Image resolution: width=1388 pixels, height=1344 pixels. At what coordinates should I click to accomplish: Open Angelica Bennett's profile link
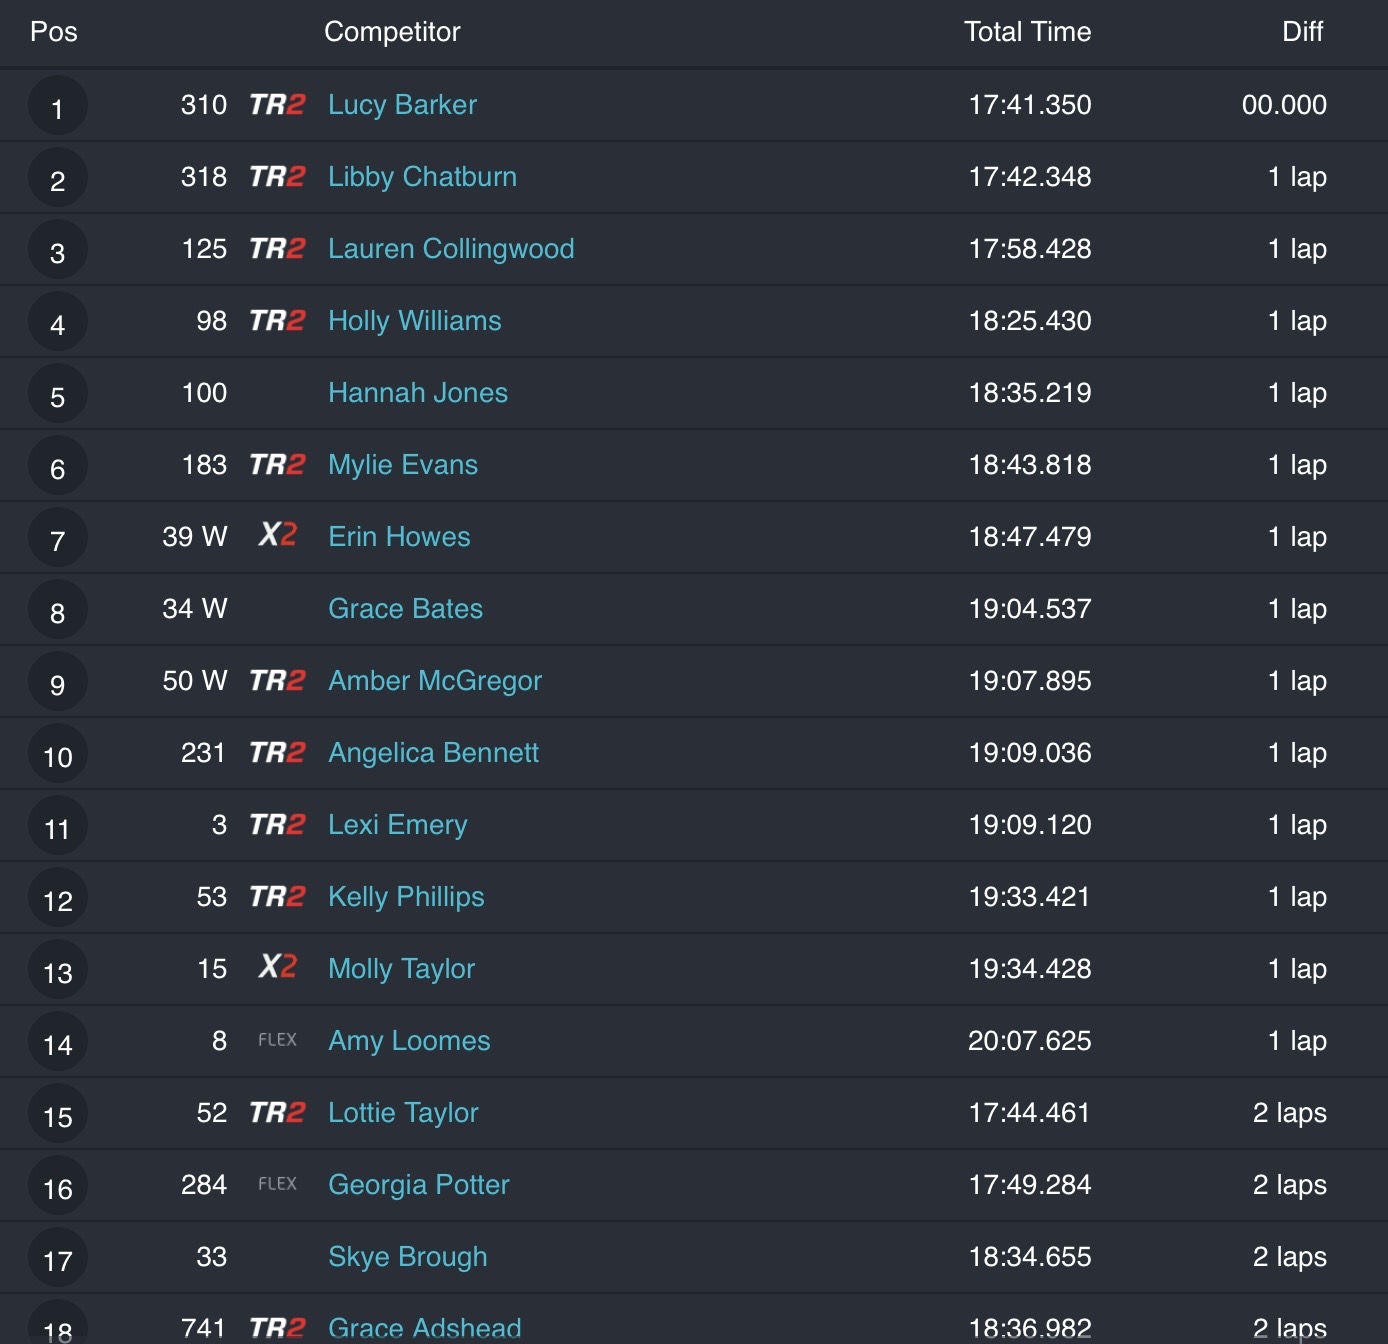click(x=433, y=753)
